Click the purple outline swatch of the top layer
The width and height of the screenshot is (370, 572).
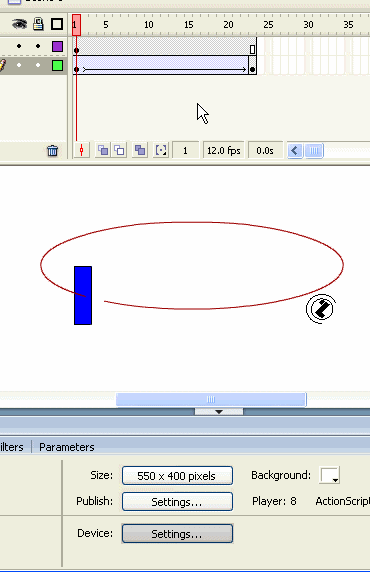point(57,46)
